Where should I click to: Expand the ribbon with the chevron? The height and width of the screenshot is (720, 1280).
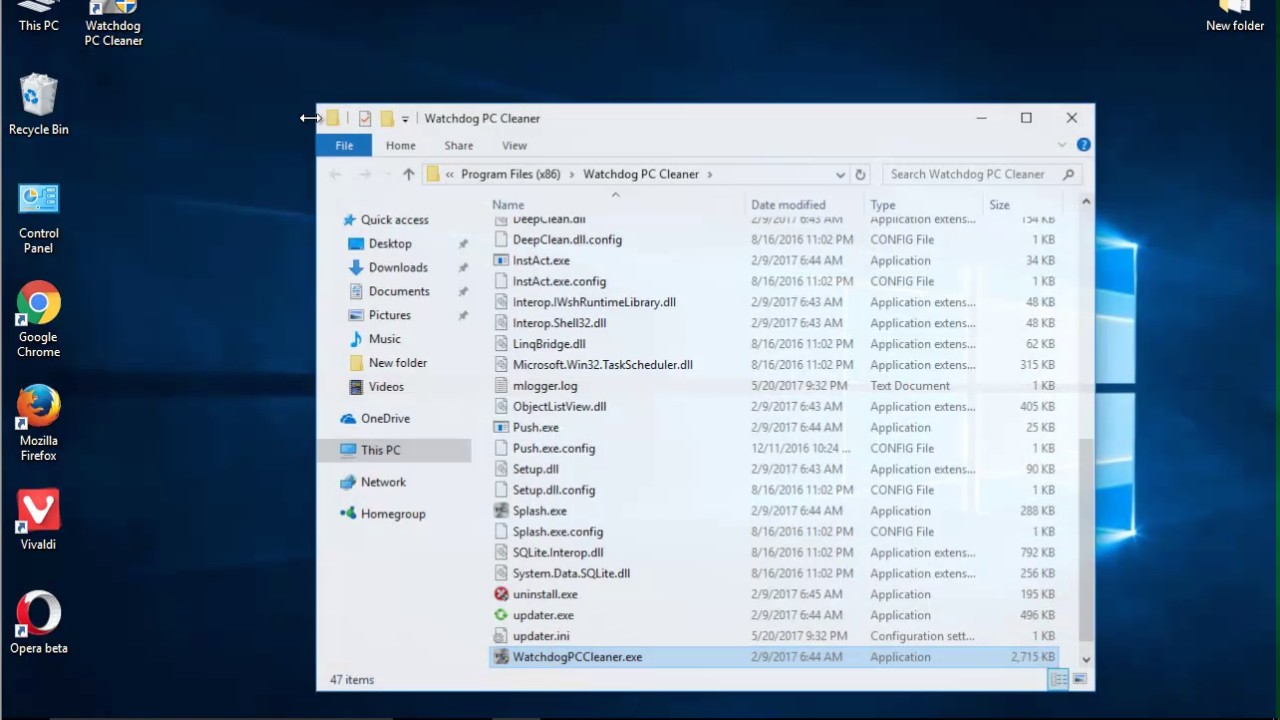(x=1062, y=145)
